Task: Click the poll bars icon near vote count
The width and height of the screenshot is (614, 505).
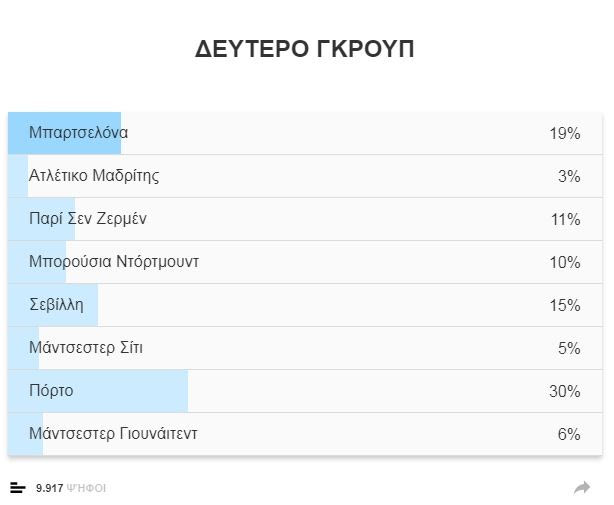Action: point(18,487)
